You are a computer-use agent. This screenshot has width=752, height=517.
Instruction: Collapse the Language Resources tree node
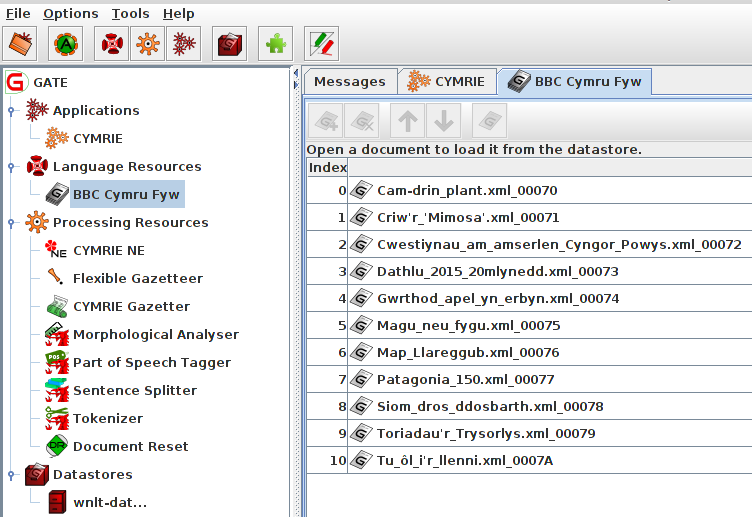pyautogui.click(x=11, y=167)
